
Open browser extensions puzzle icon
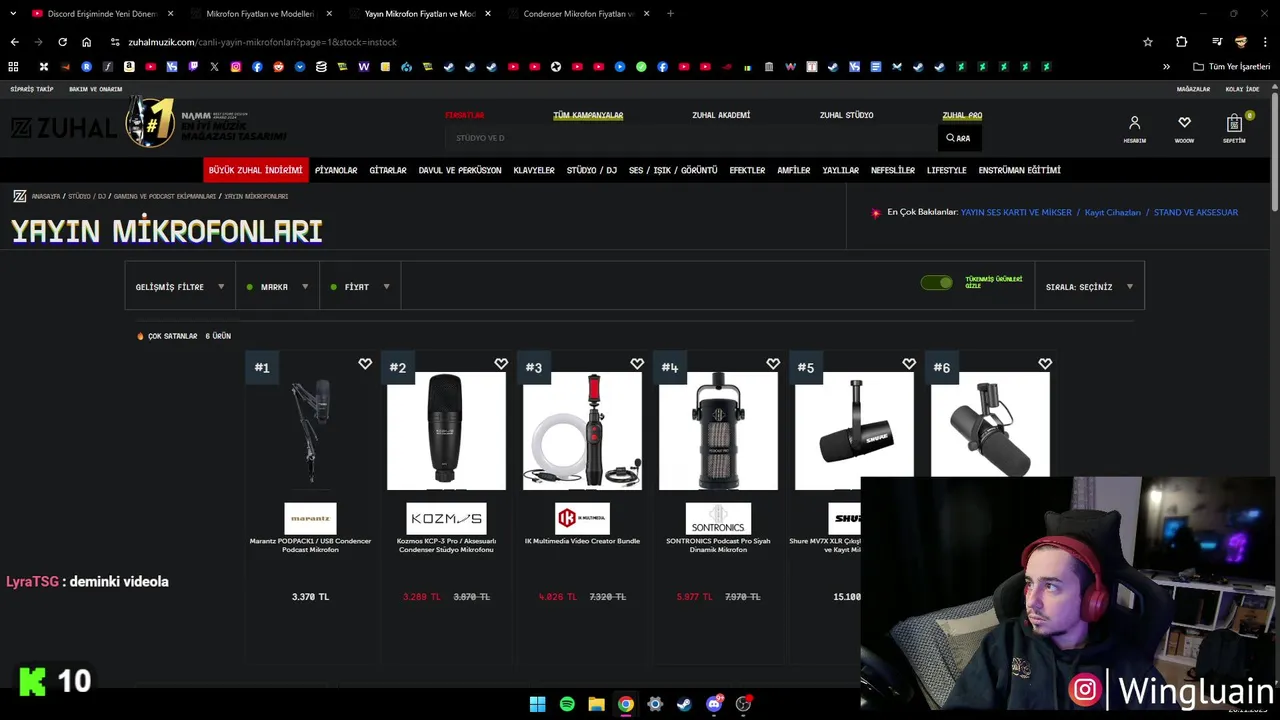tap(1182, 42)
